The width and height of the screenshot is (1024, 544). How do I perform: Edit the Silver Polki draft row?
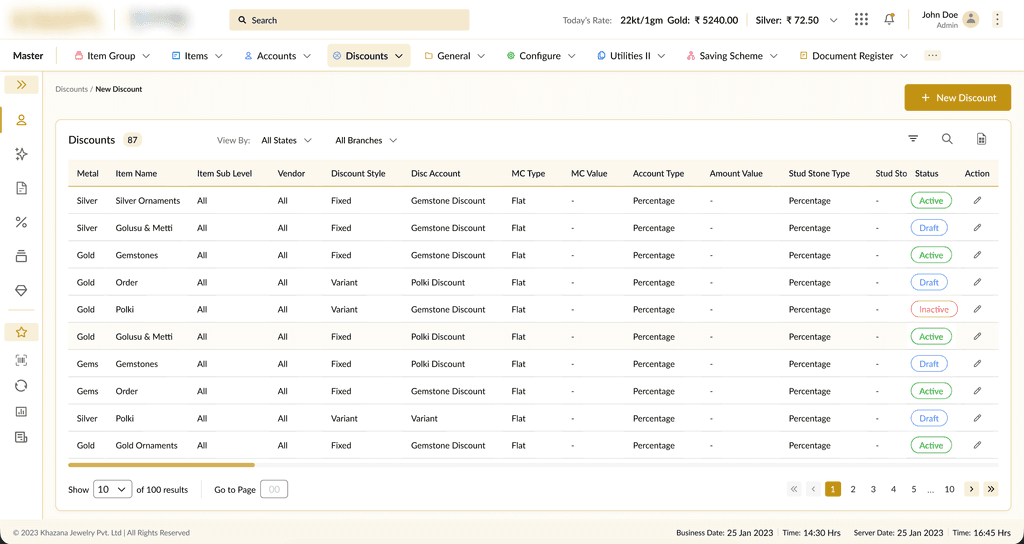coord(977,418)
